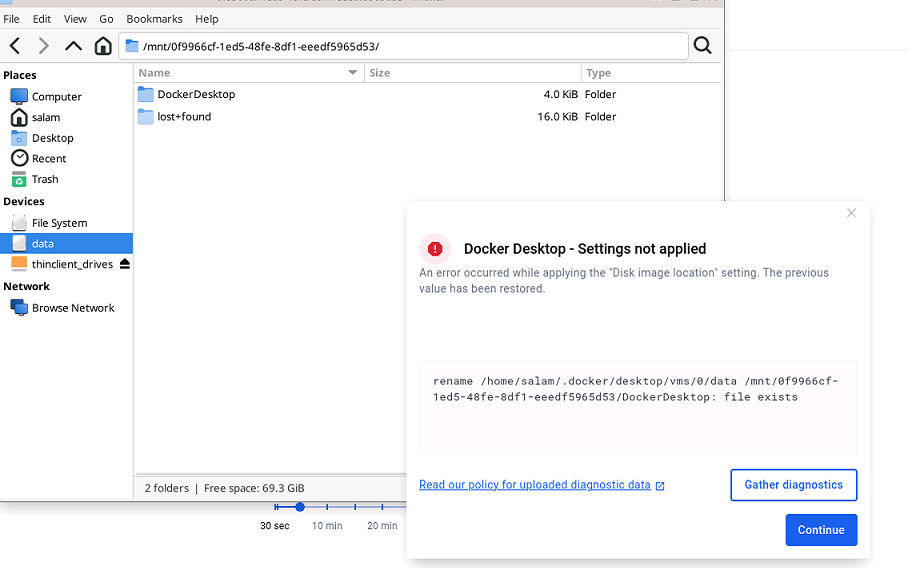Open the home folder icon in toolbar
Image resolution: width=909 pixels, height=568 pixels.
103,46
